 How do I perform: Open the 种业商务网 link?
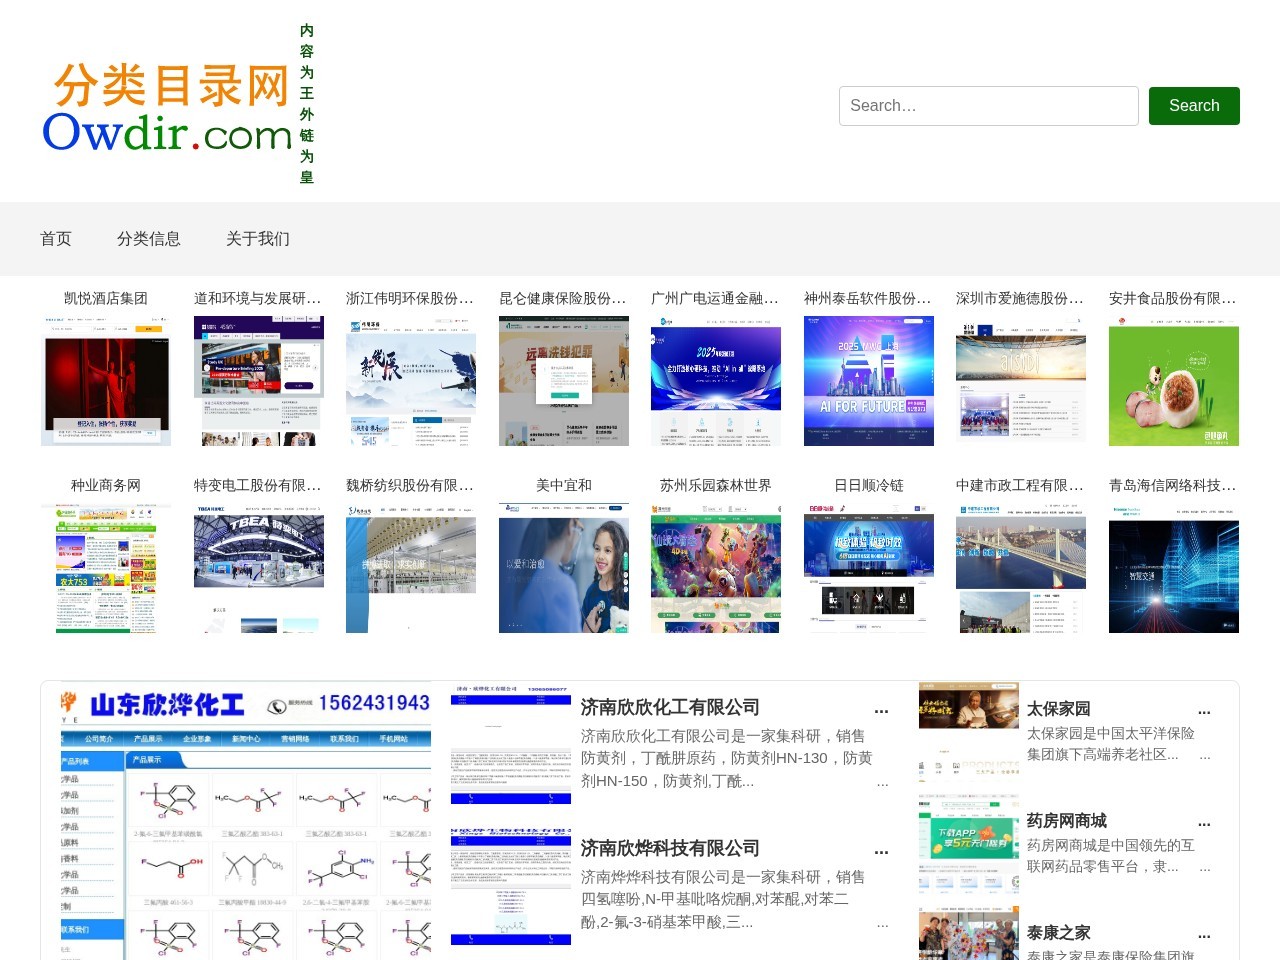(x=106, y=485)
